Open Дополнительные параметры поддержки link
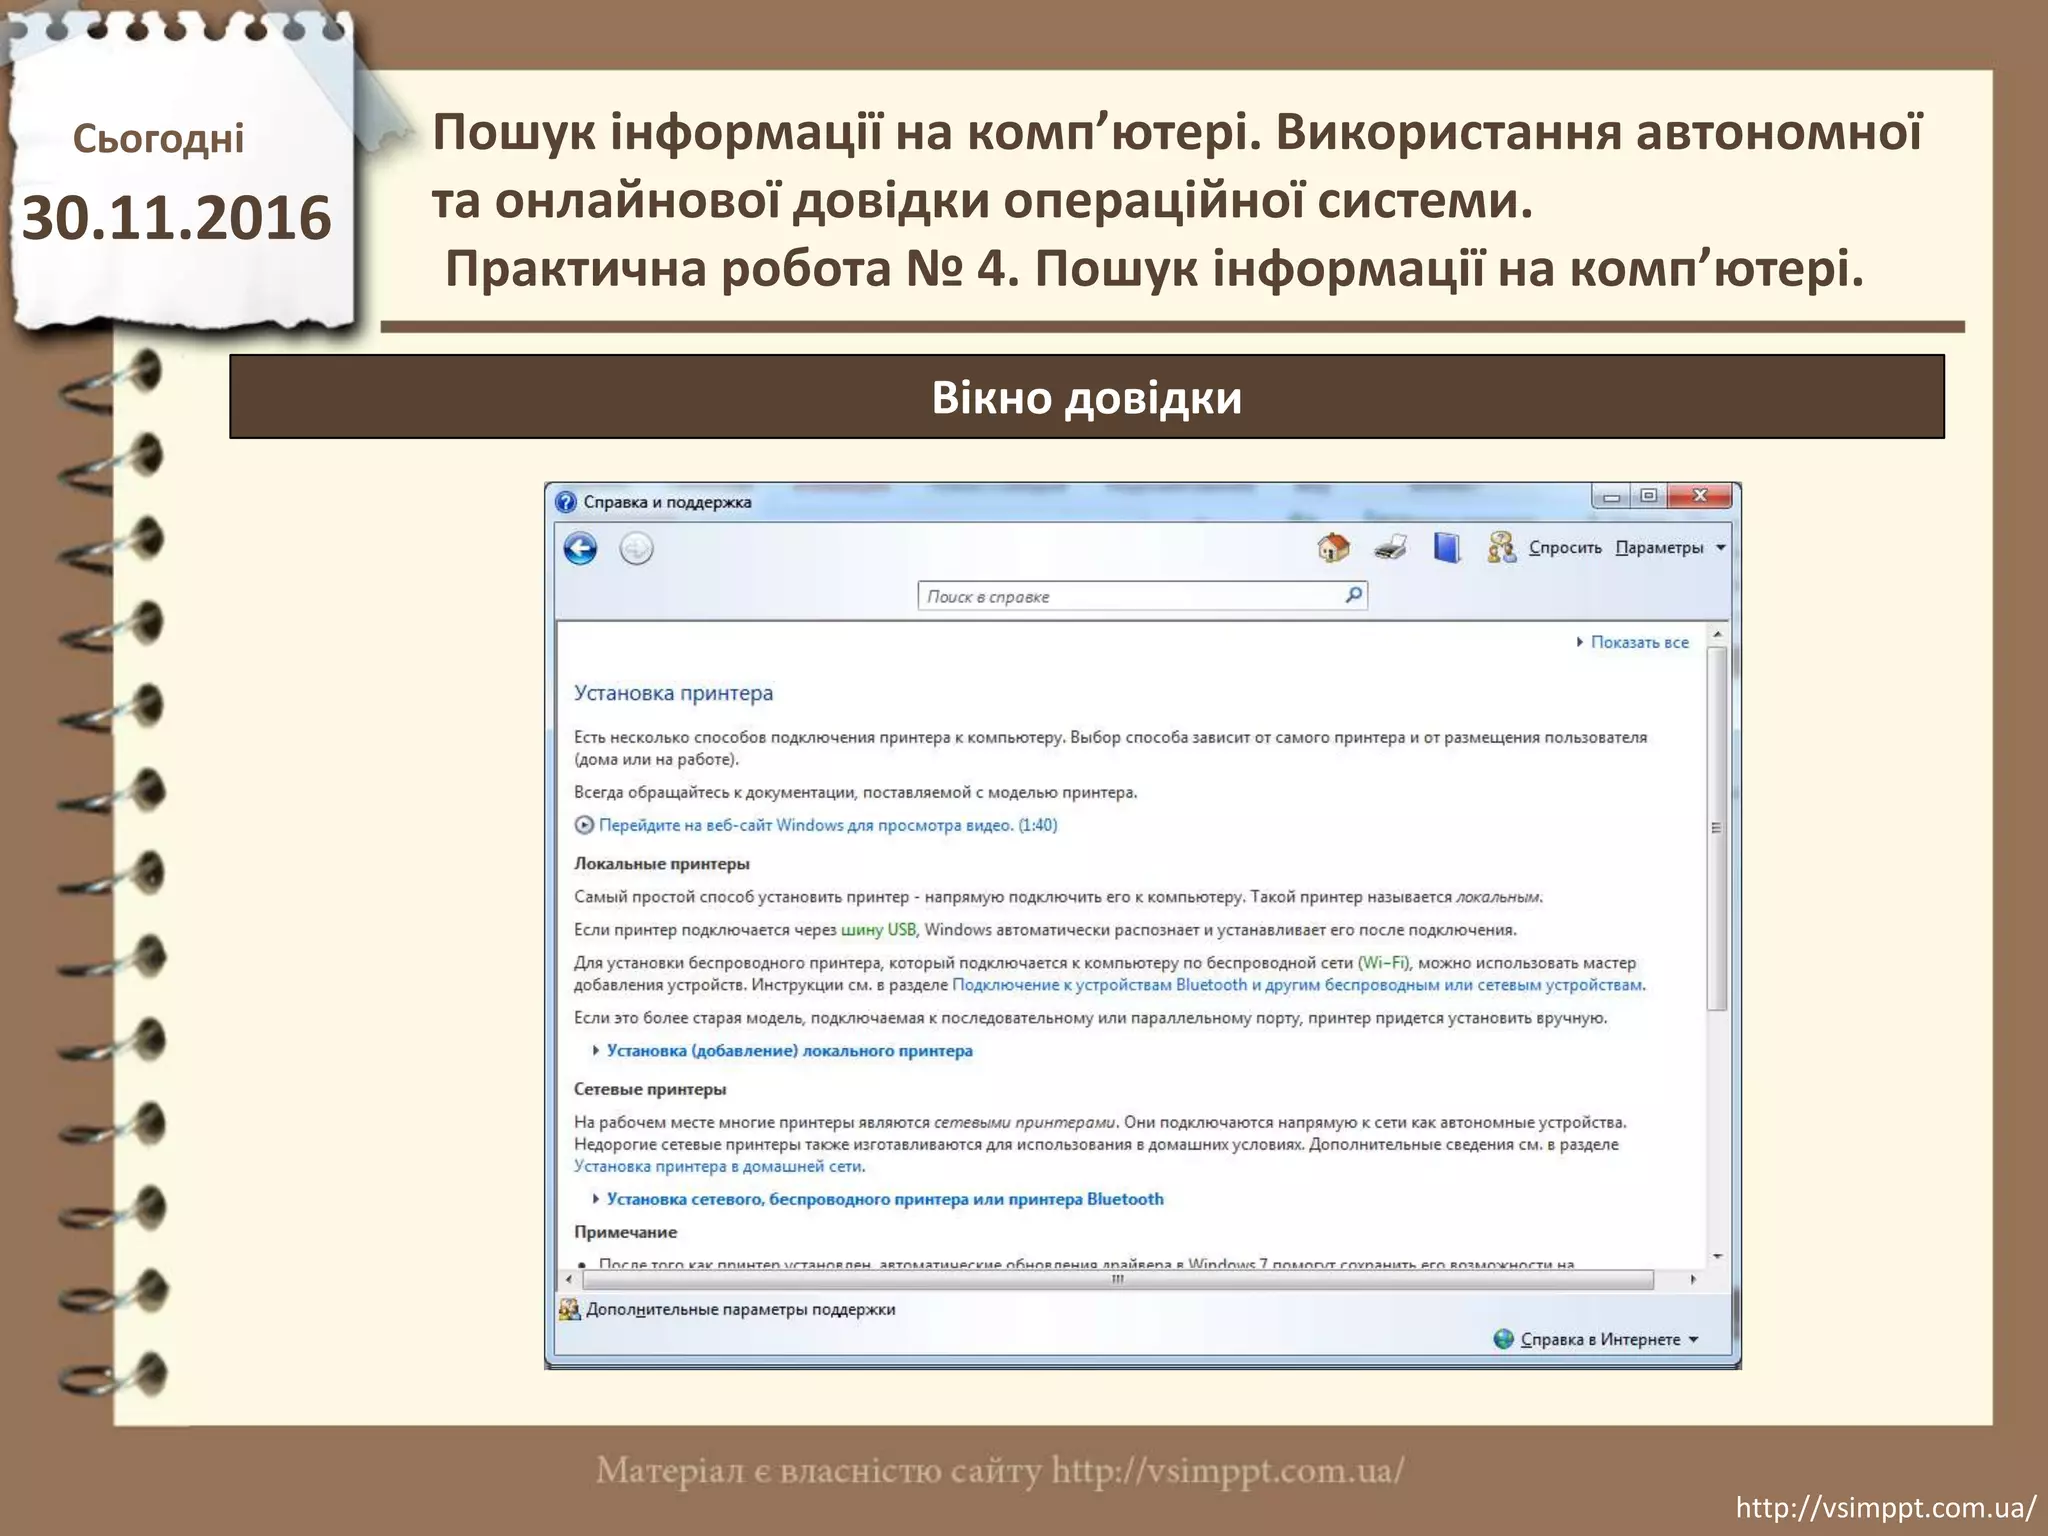 coord(739,1309)
